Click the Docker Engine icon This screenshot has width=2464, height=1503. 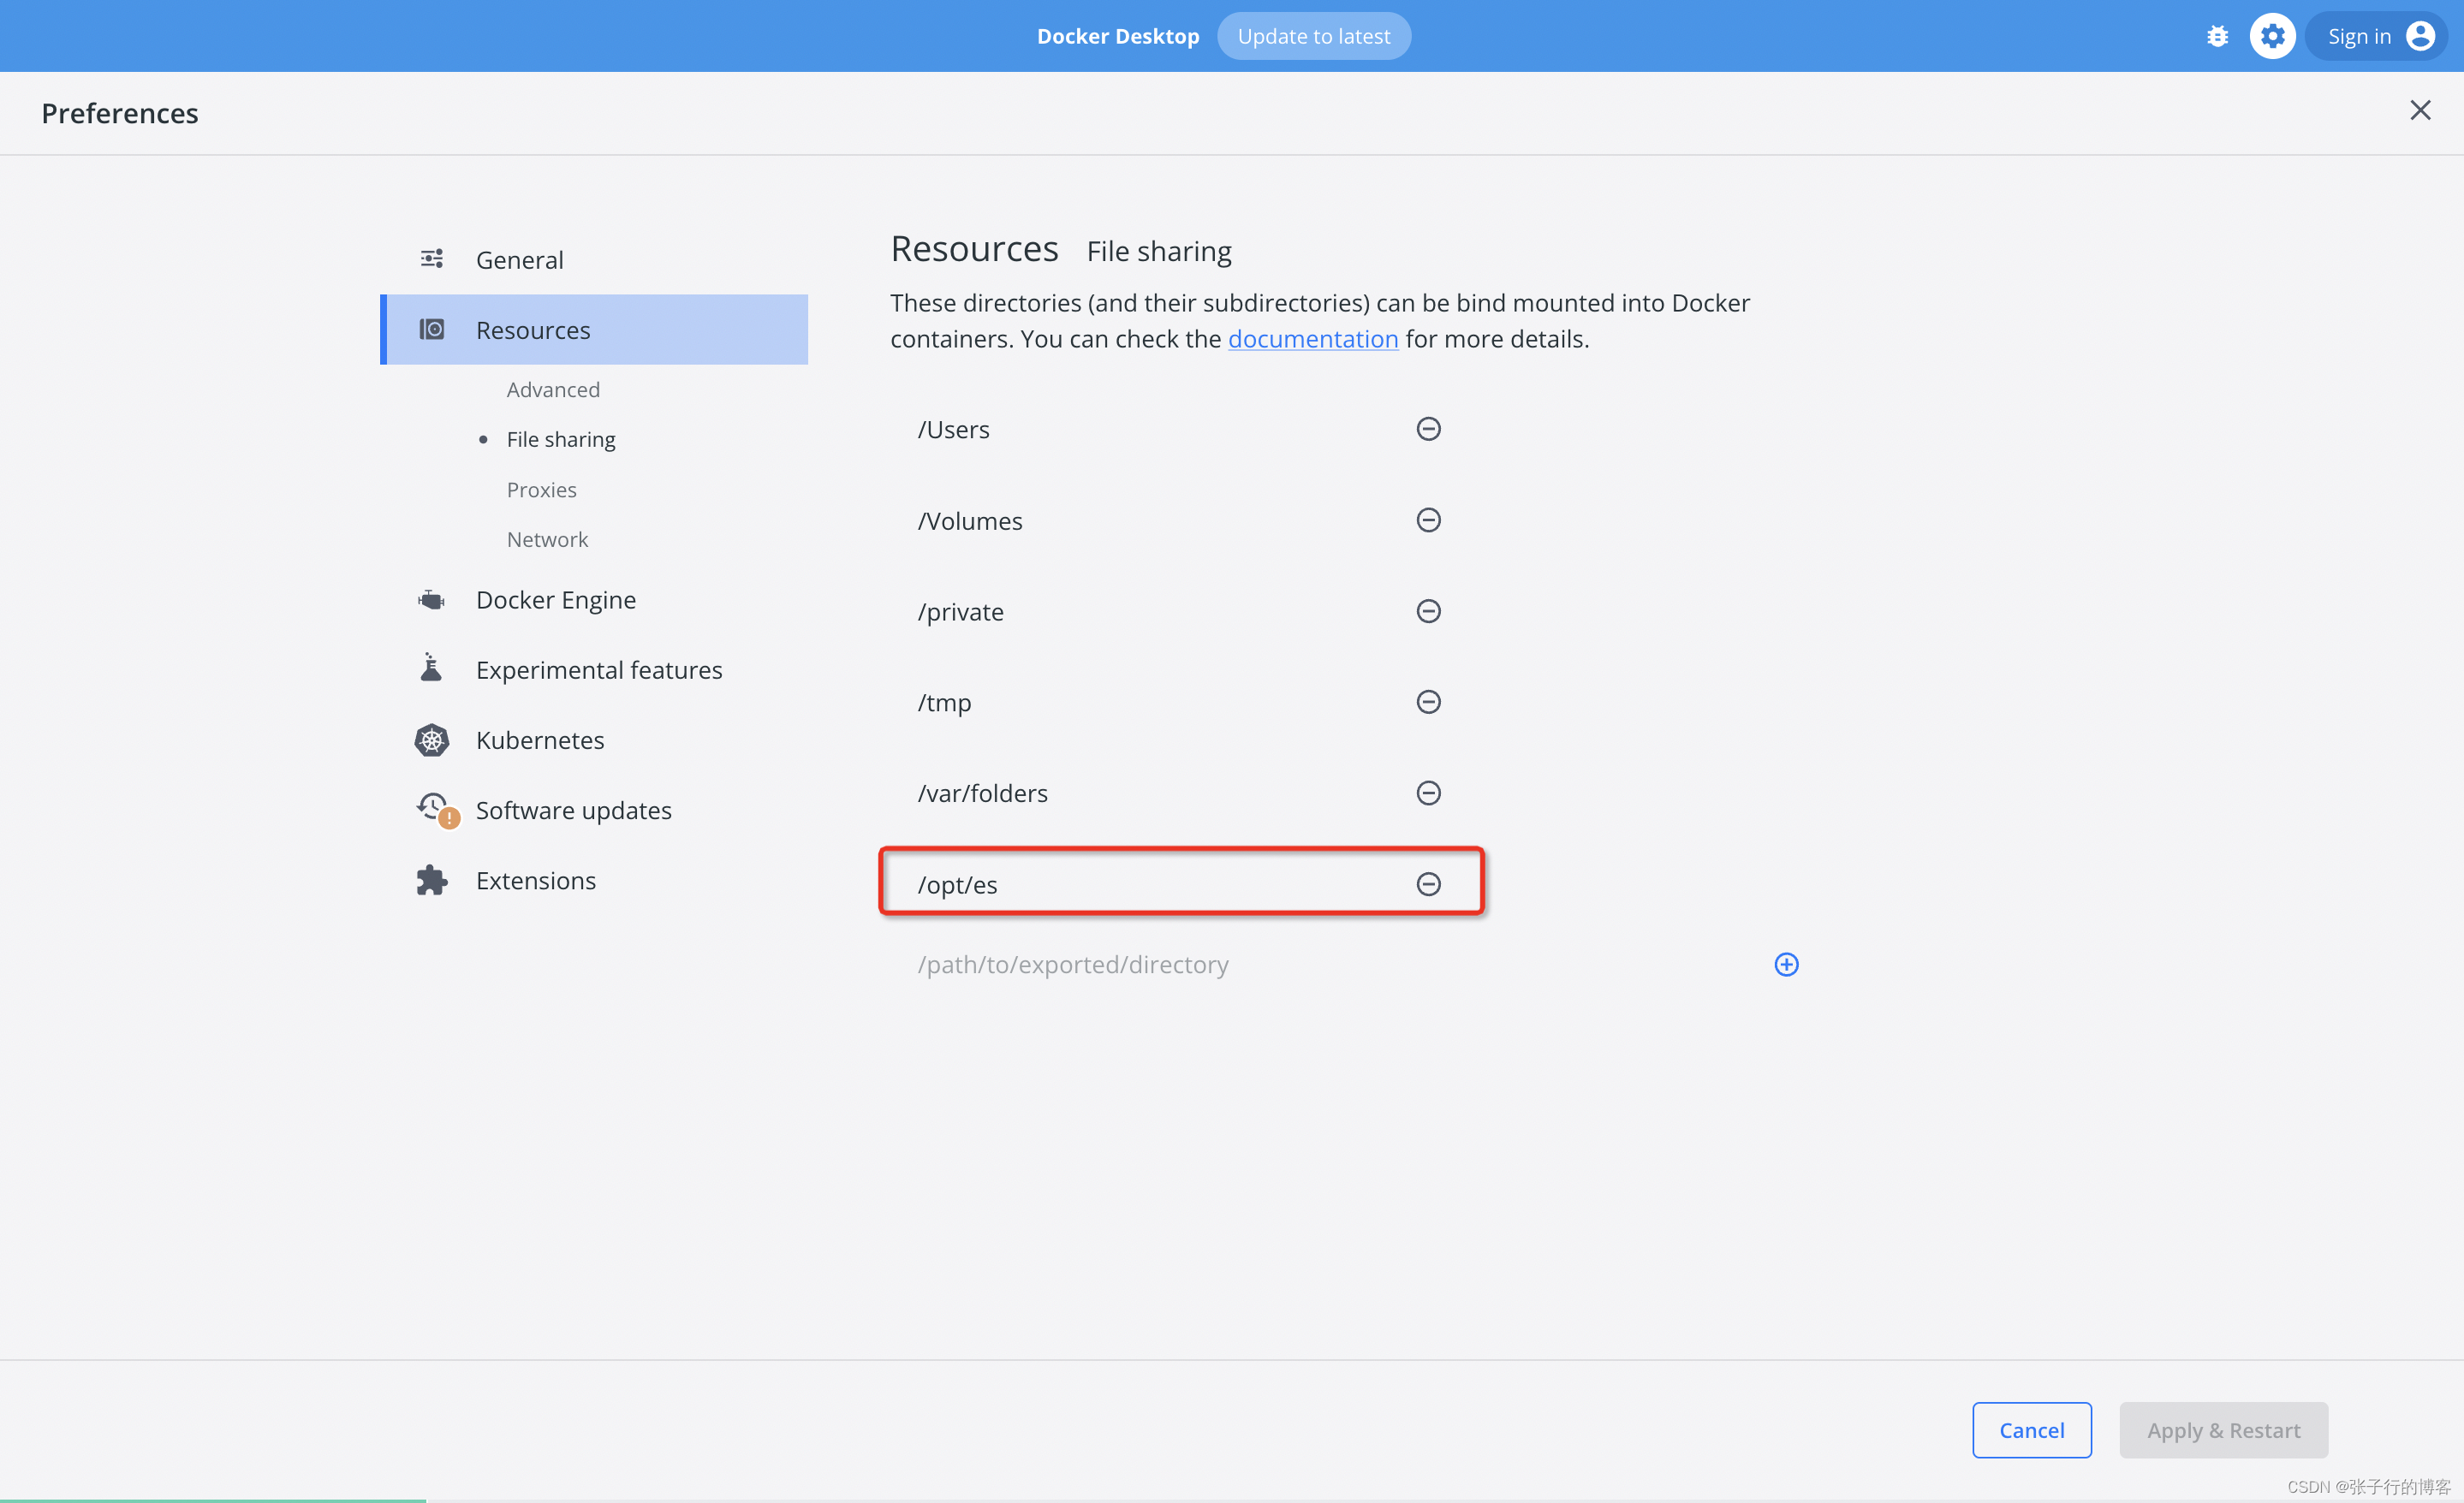point(431,599)
